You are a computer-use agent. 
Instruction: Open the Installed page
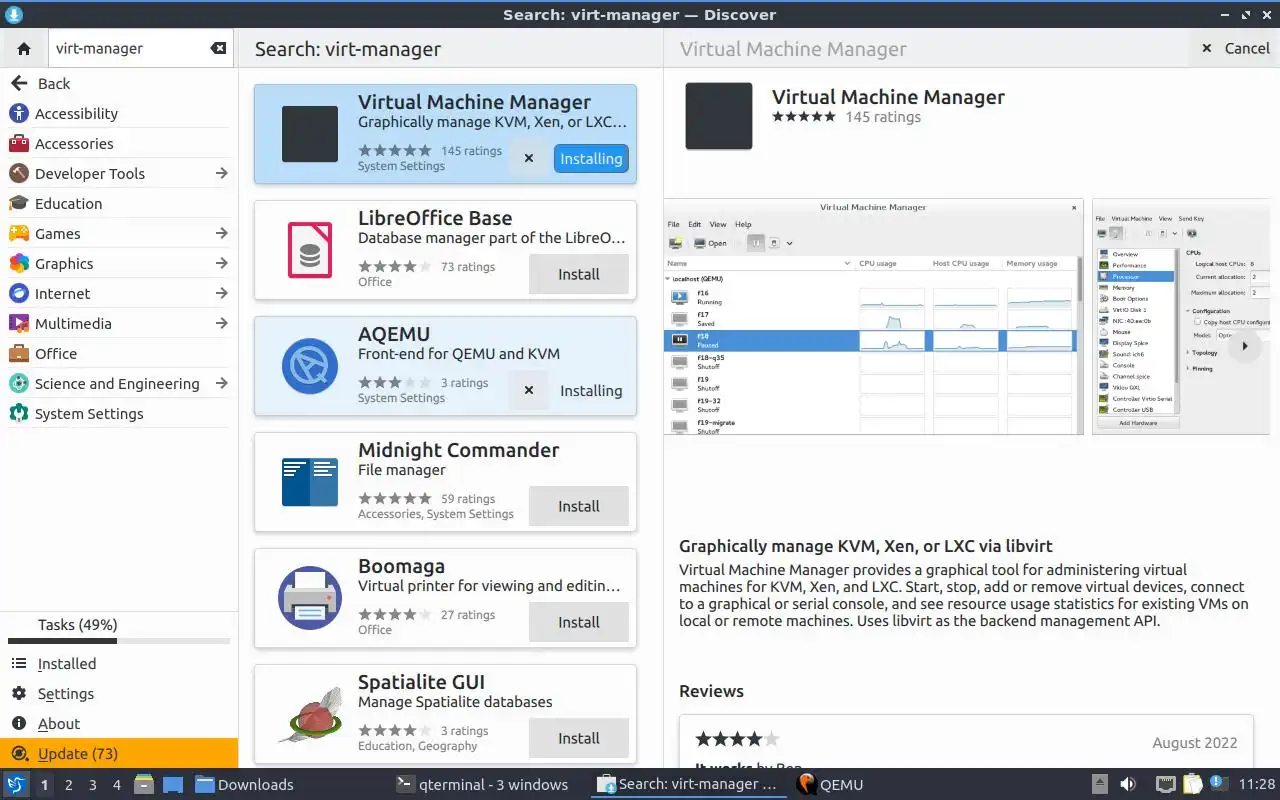119,664
